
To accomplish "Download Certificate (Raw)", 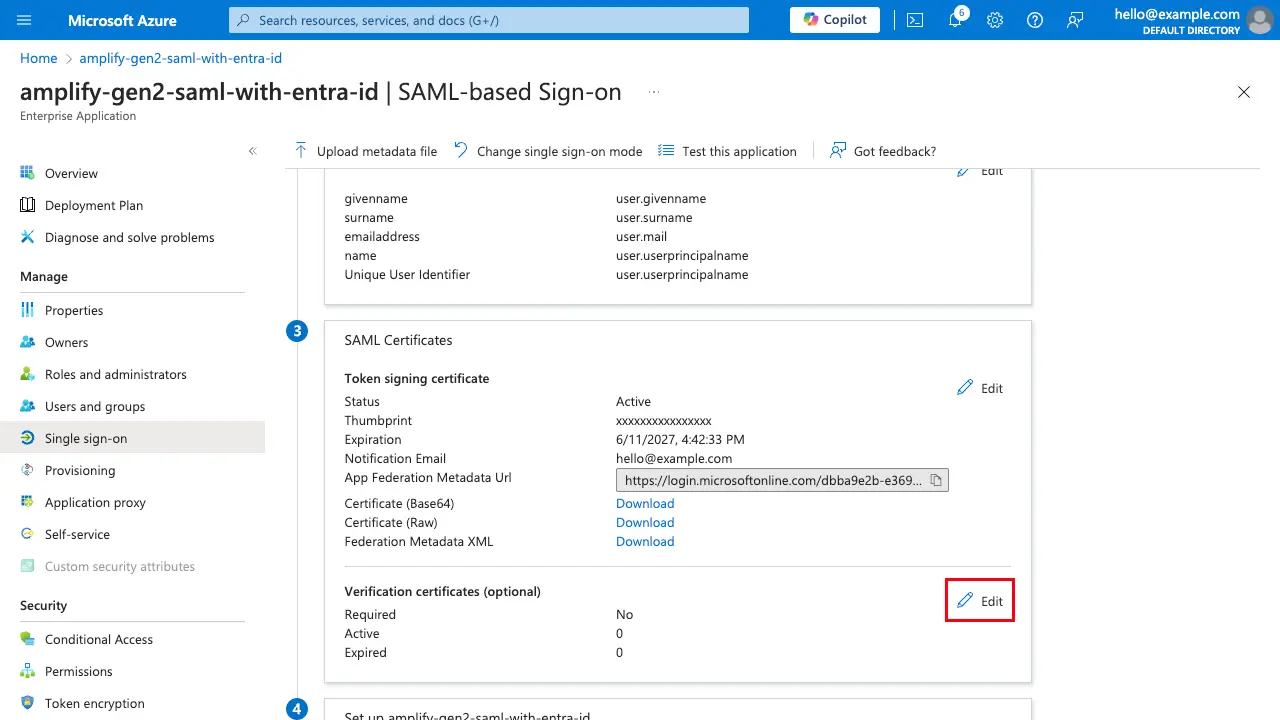I will pos(645,522).
